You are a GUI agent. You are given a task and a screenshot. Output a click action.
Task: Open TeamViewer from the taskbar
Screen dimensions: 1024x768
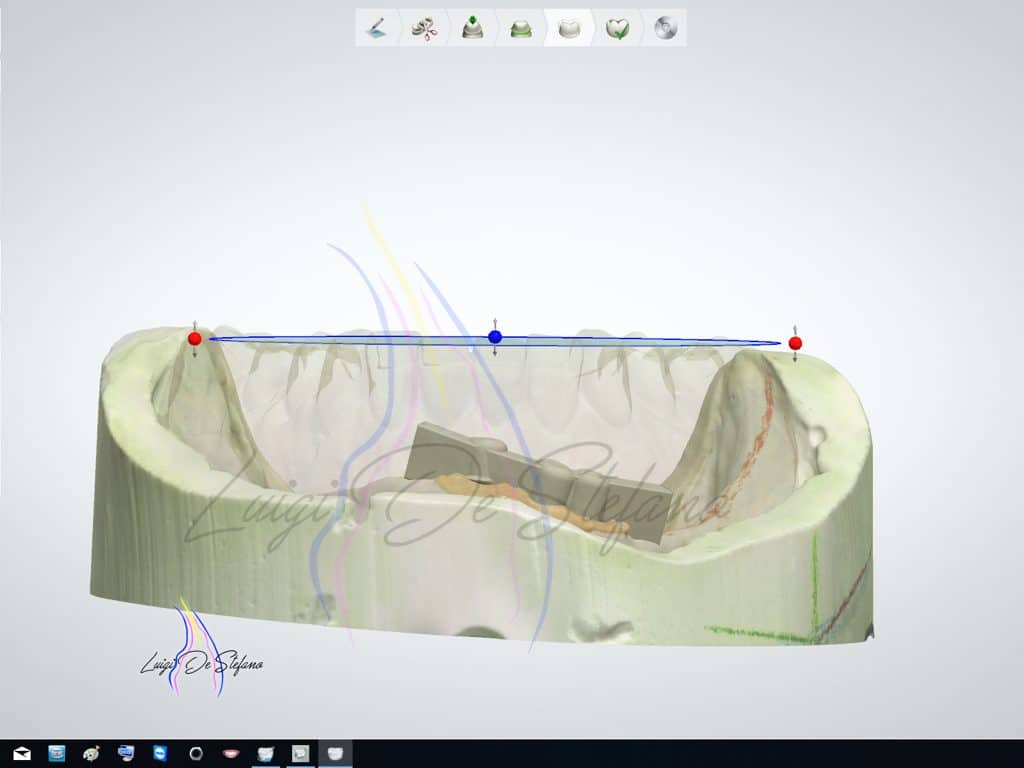(x=161, y=753)
